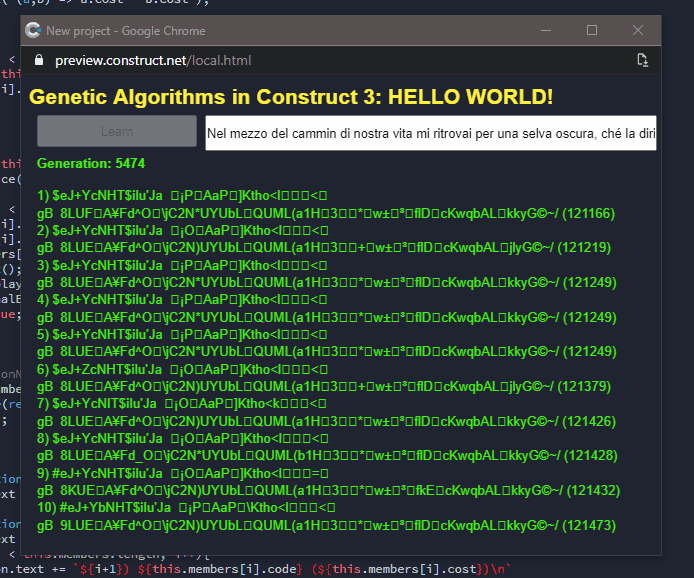Click result row starting with 7) $eJ+YcNIT
The image size is (694, 578).
[182, 403]
